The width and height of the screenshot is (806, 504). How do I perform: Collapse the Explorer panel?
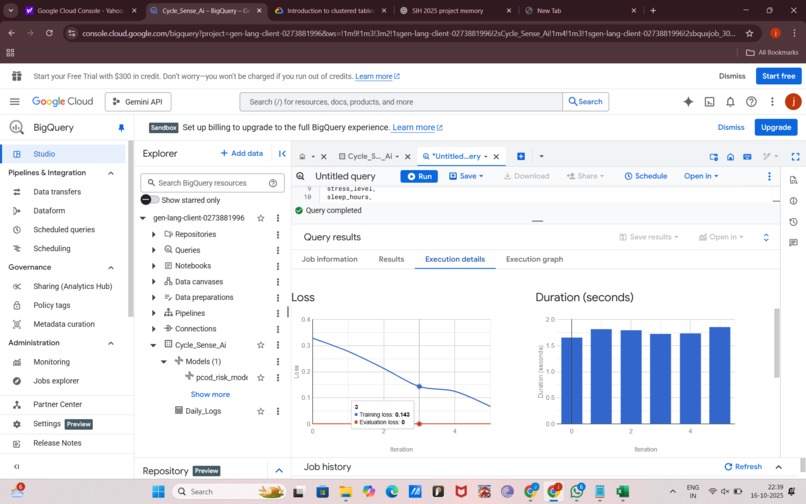282,153
